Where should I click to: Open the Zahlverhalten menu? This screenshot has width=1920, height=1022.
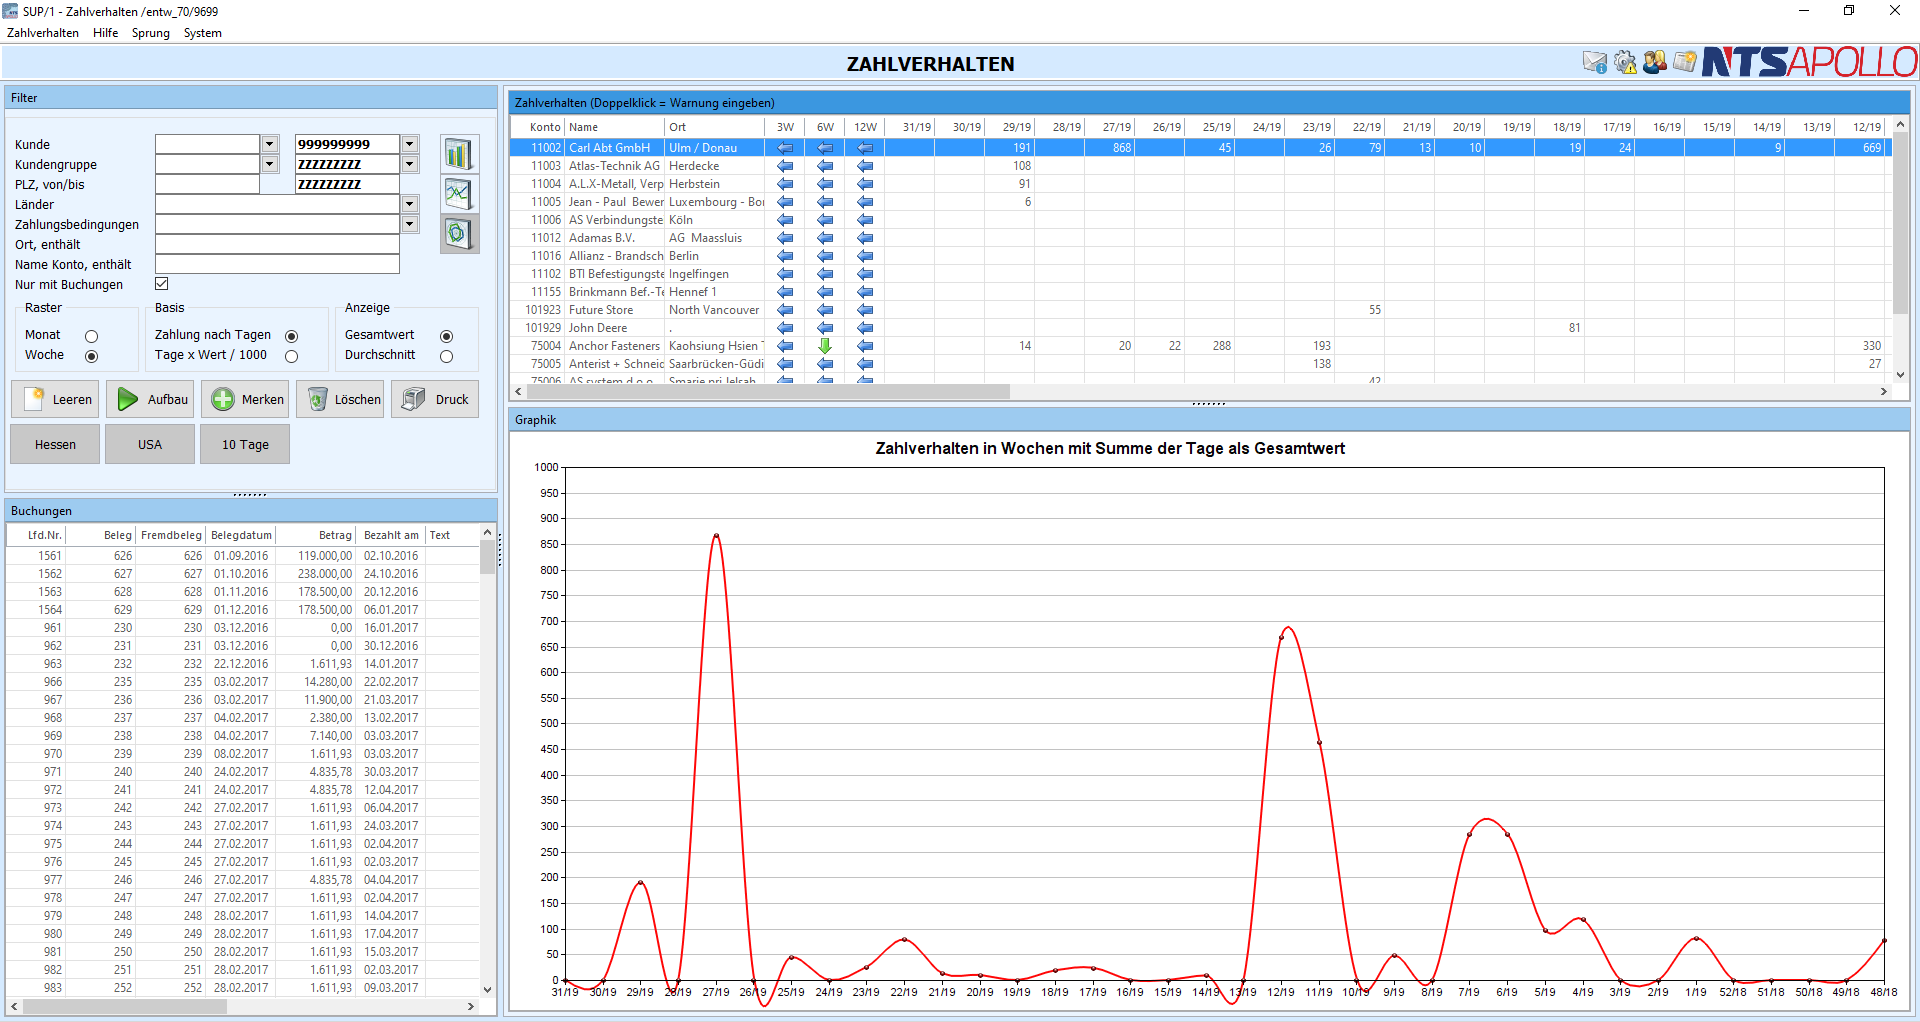43,33
